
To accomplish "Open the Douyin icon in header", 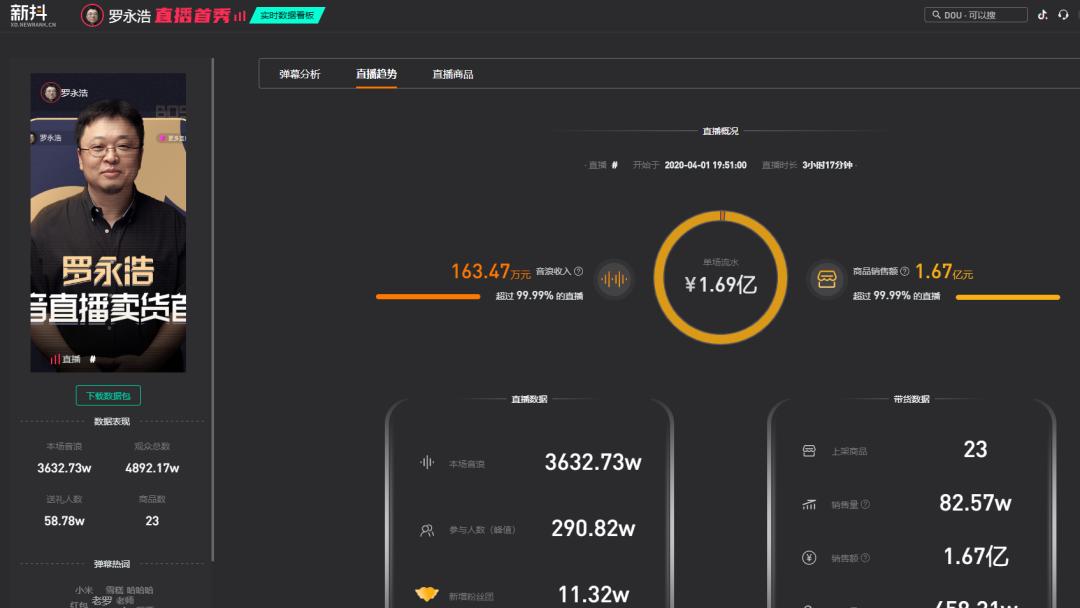I will tap(1043, 14).
